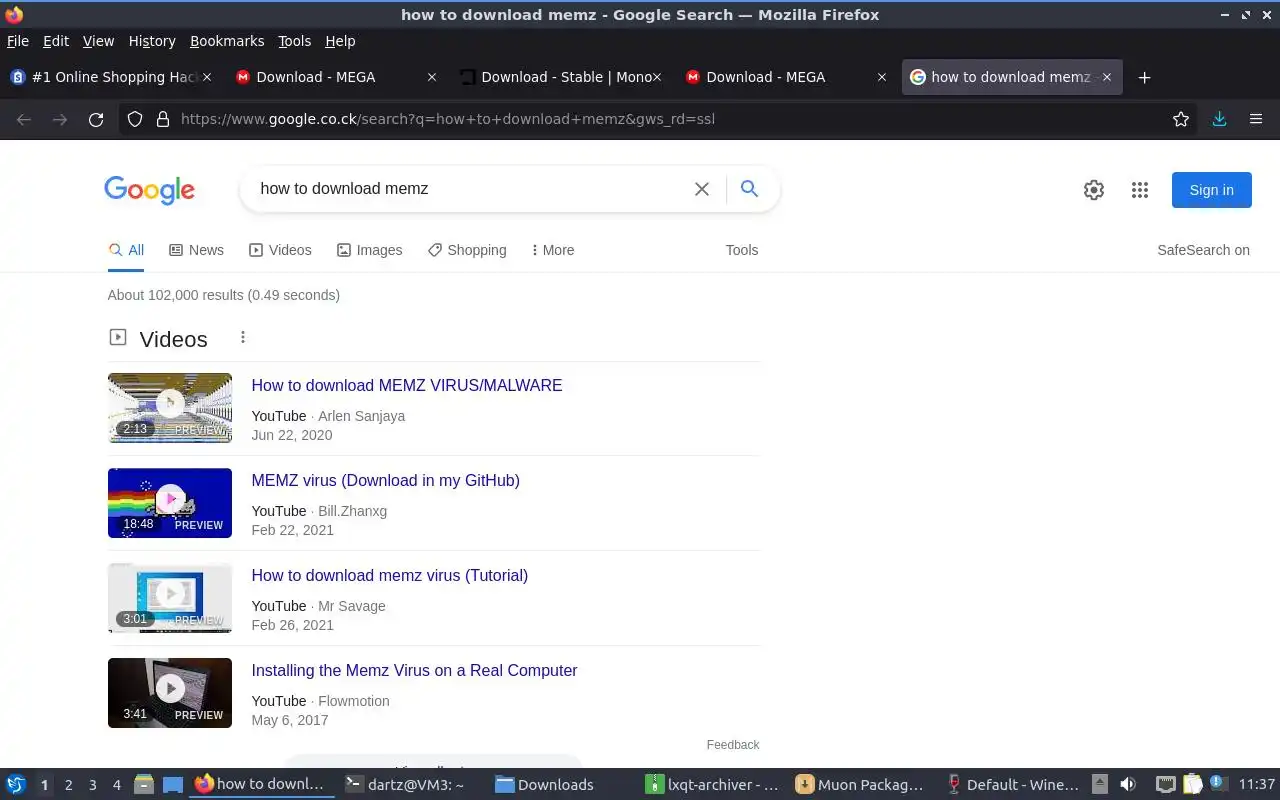Switch to the dartz@VM3 terminal window

tap(410, 784)
